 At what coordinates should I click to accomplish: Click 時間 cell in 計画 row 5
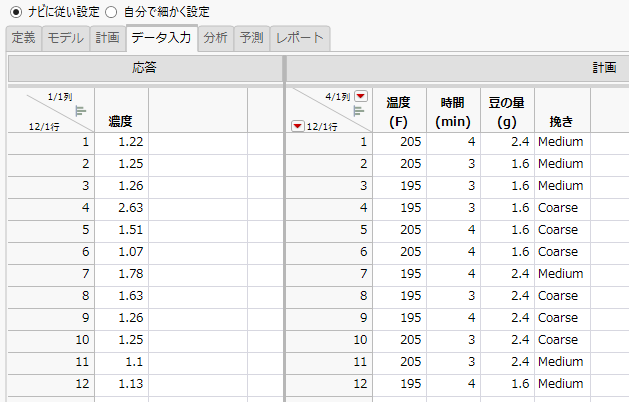click(x=453, y=230)
